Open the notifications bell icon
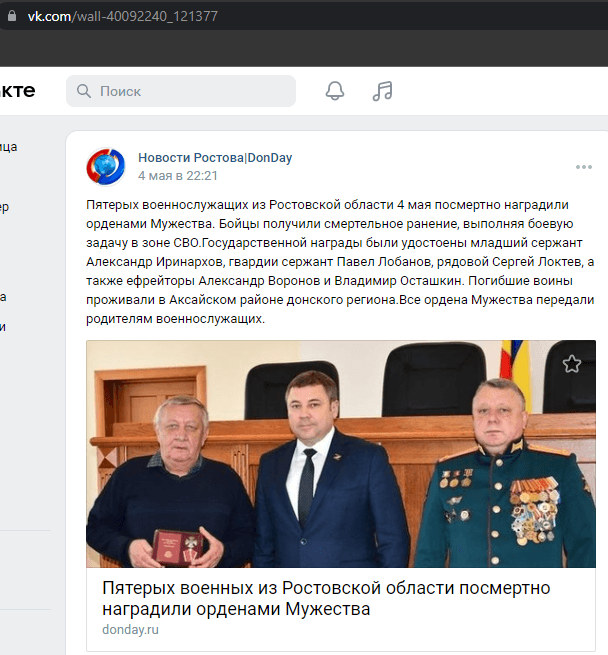Screen dimensions: 608x655 click(x=335, y=91)
